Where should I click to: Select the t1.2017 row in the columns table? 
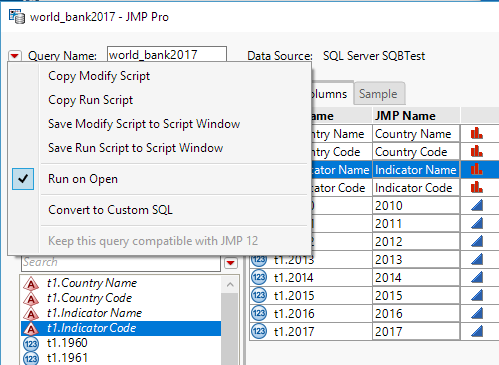tap(374, 332)
